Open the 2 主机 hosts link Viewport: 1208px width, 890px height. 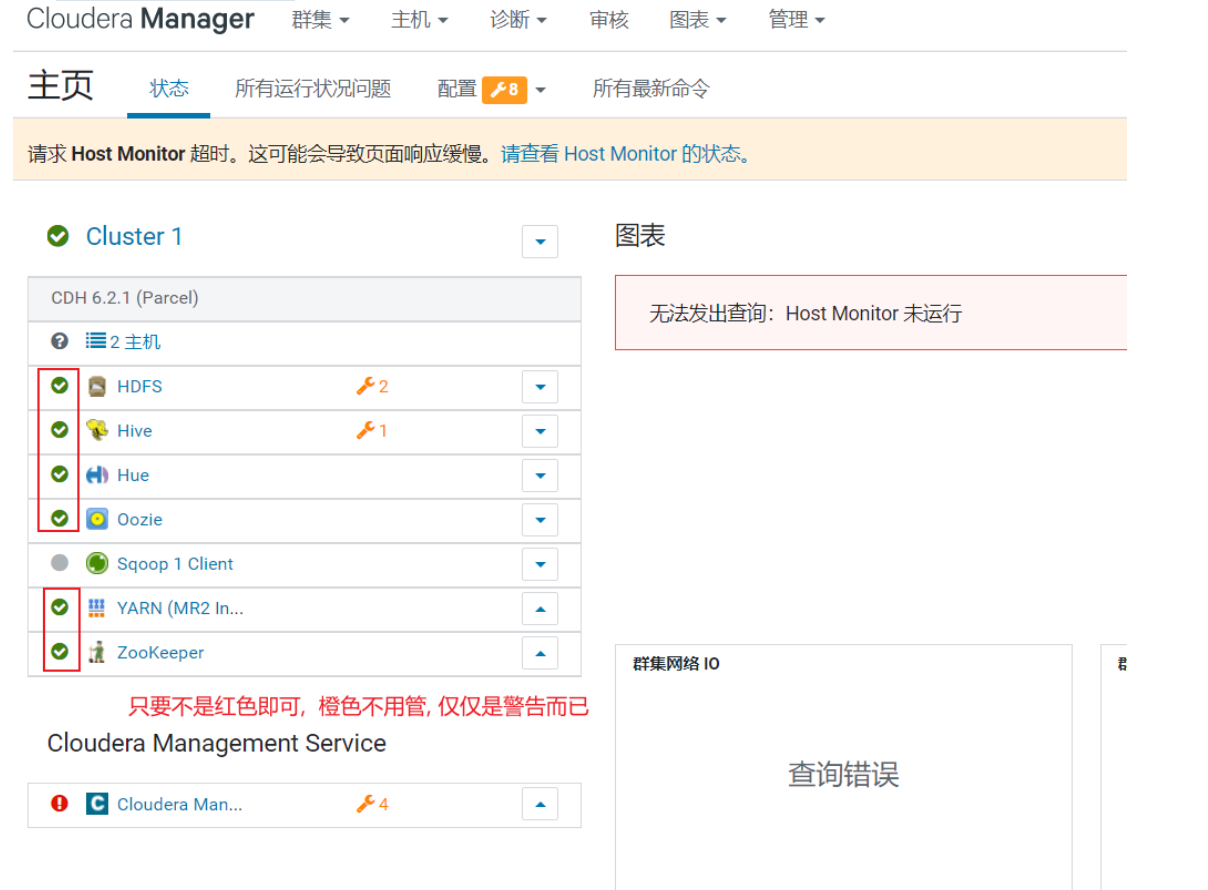click(x=135, y=342)
